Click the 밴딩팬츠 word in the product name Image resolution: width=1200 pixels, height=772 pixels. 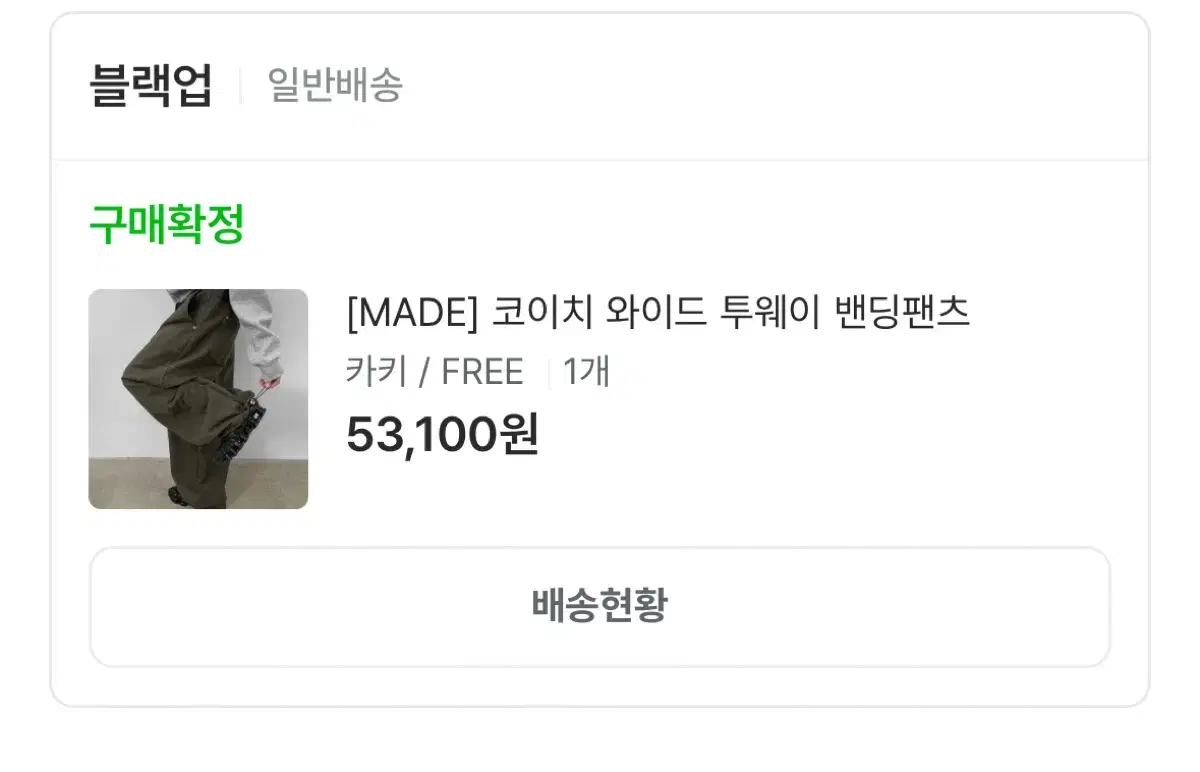(901, 314)
